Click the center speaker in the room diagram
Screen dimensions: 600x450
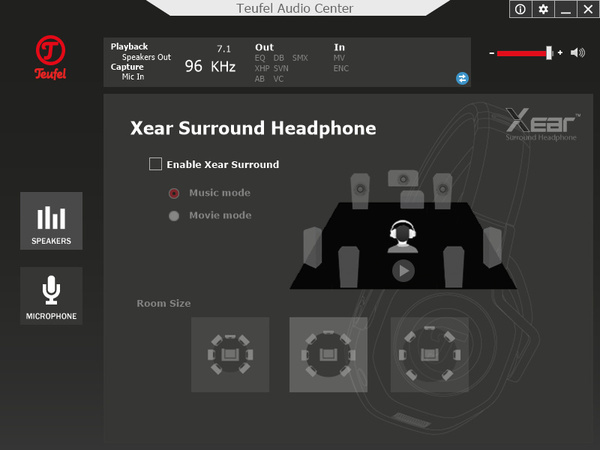pyautogui.click(x=404, y=178)
